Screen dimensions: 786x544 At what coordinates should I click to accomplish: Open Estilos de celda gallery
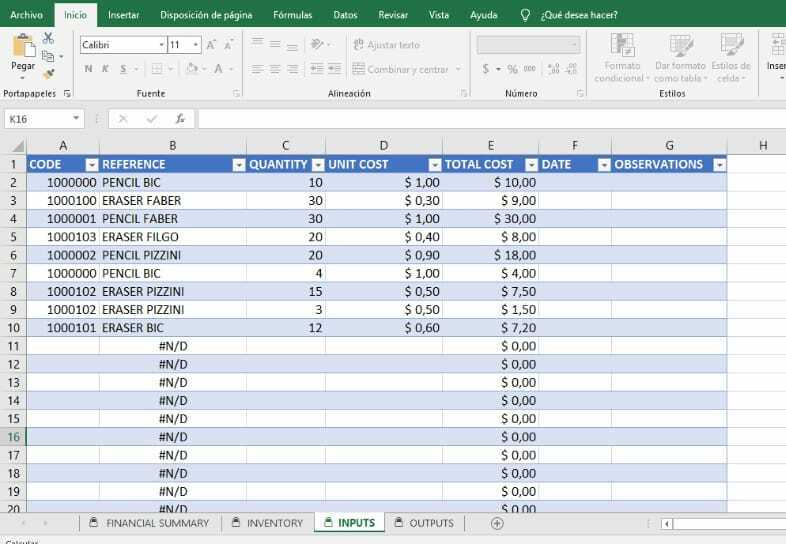pyautogui.click(x=731, y=58)
